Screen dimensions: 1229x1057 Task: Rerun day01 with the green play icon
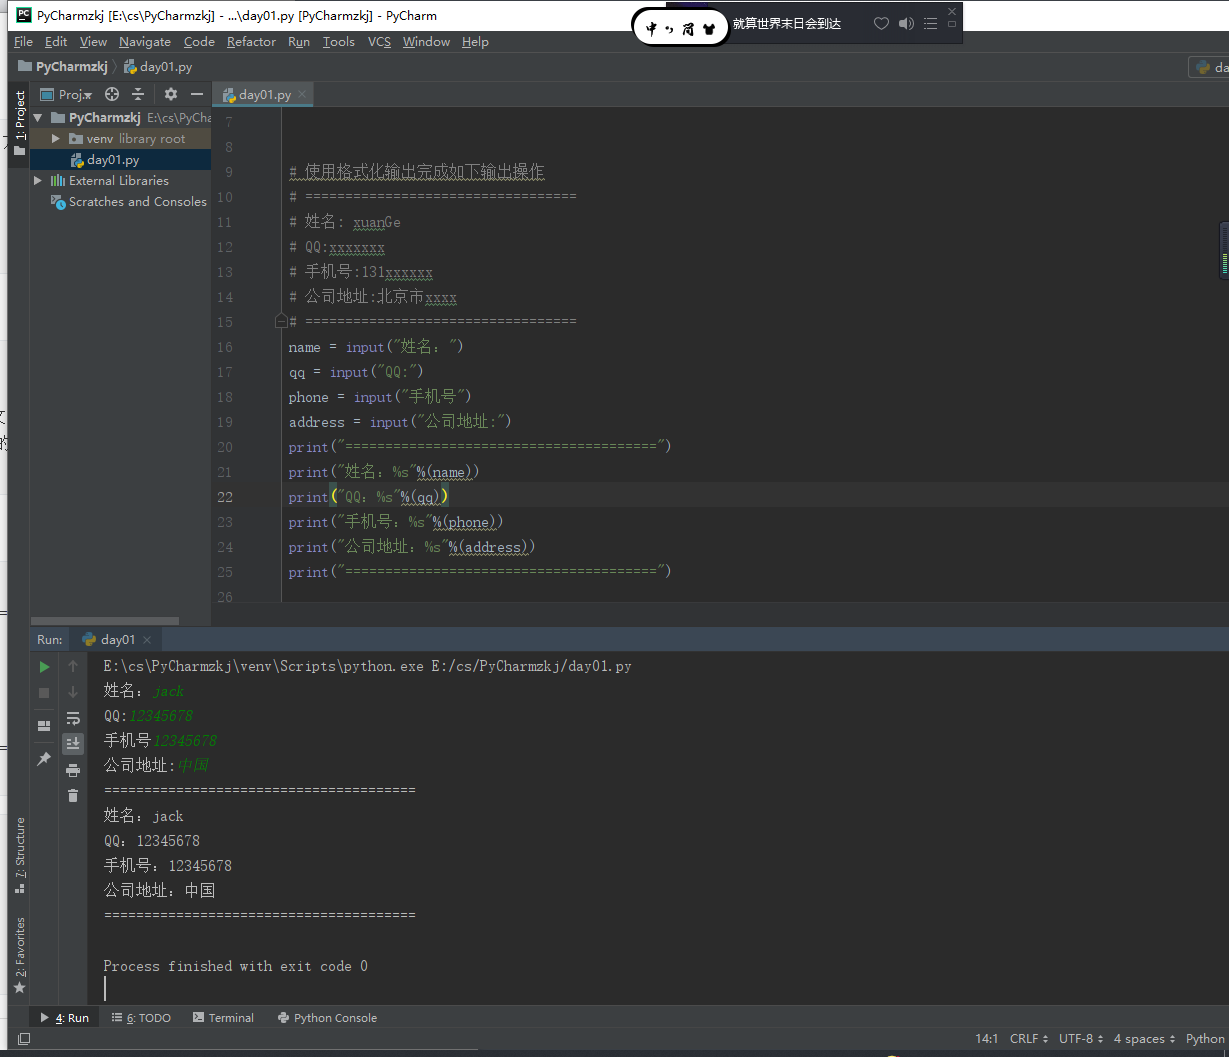[44, 666]
